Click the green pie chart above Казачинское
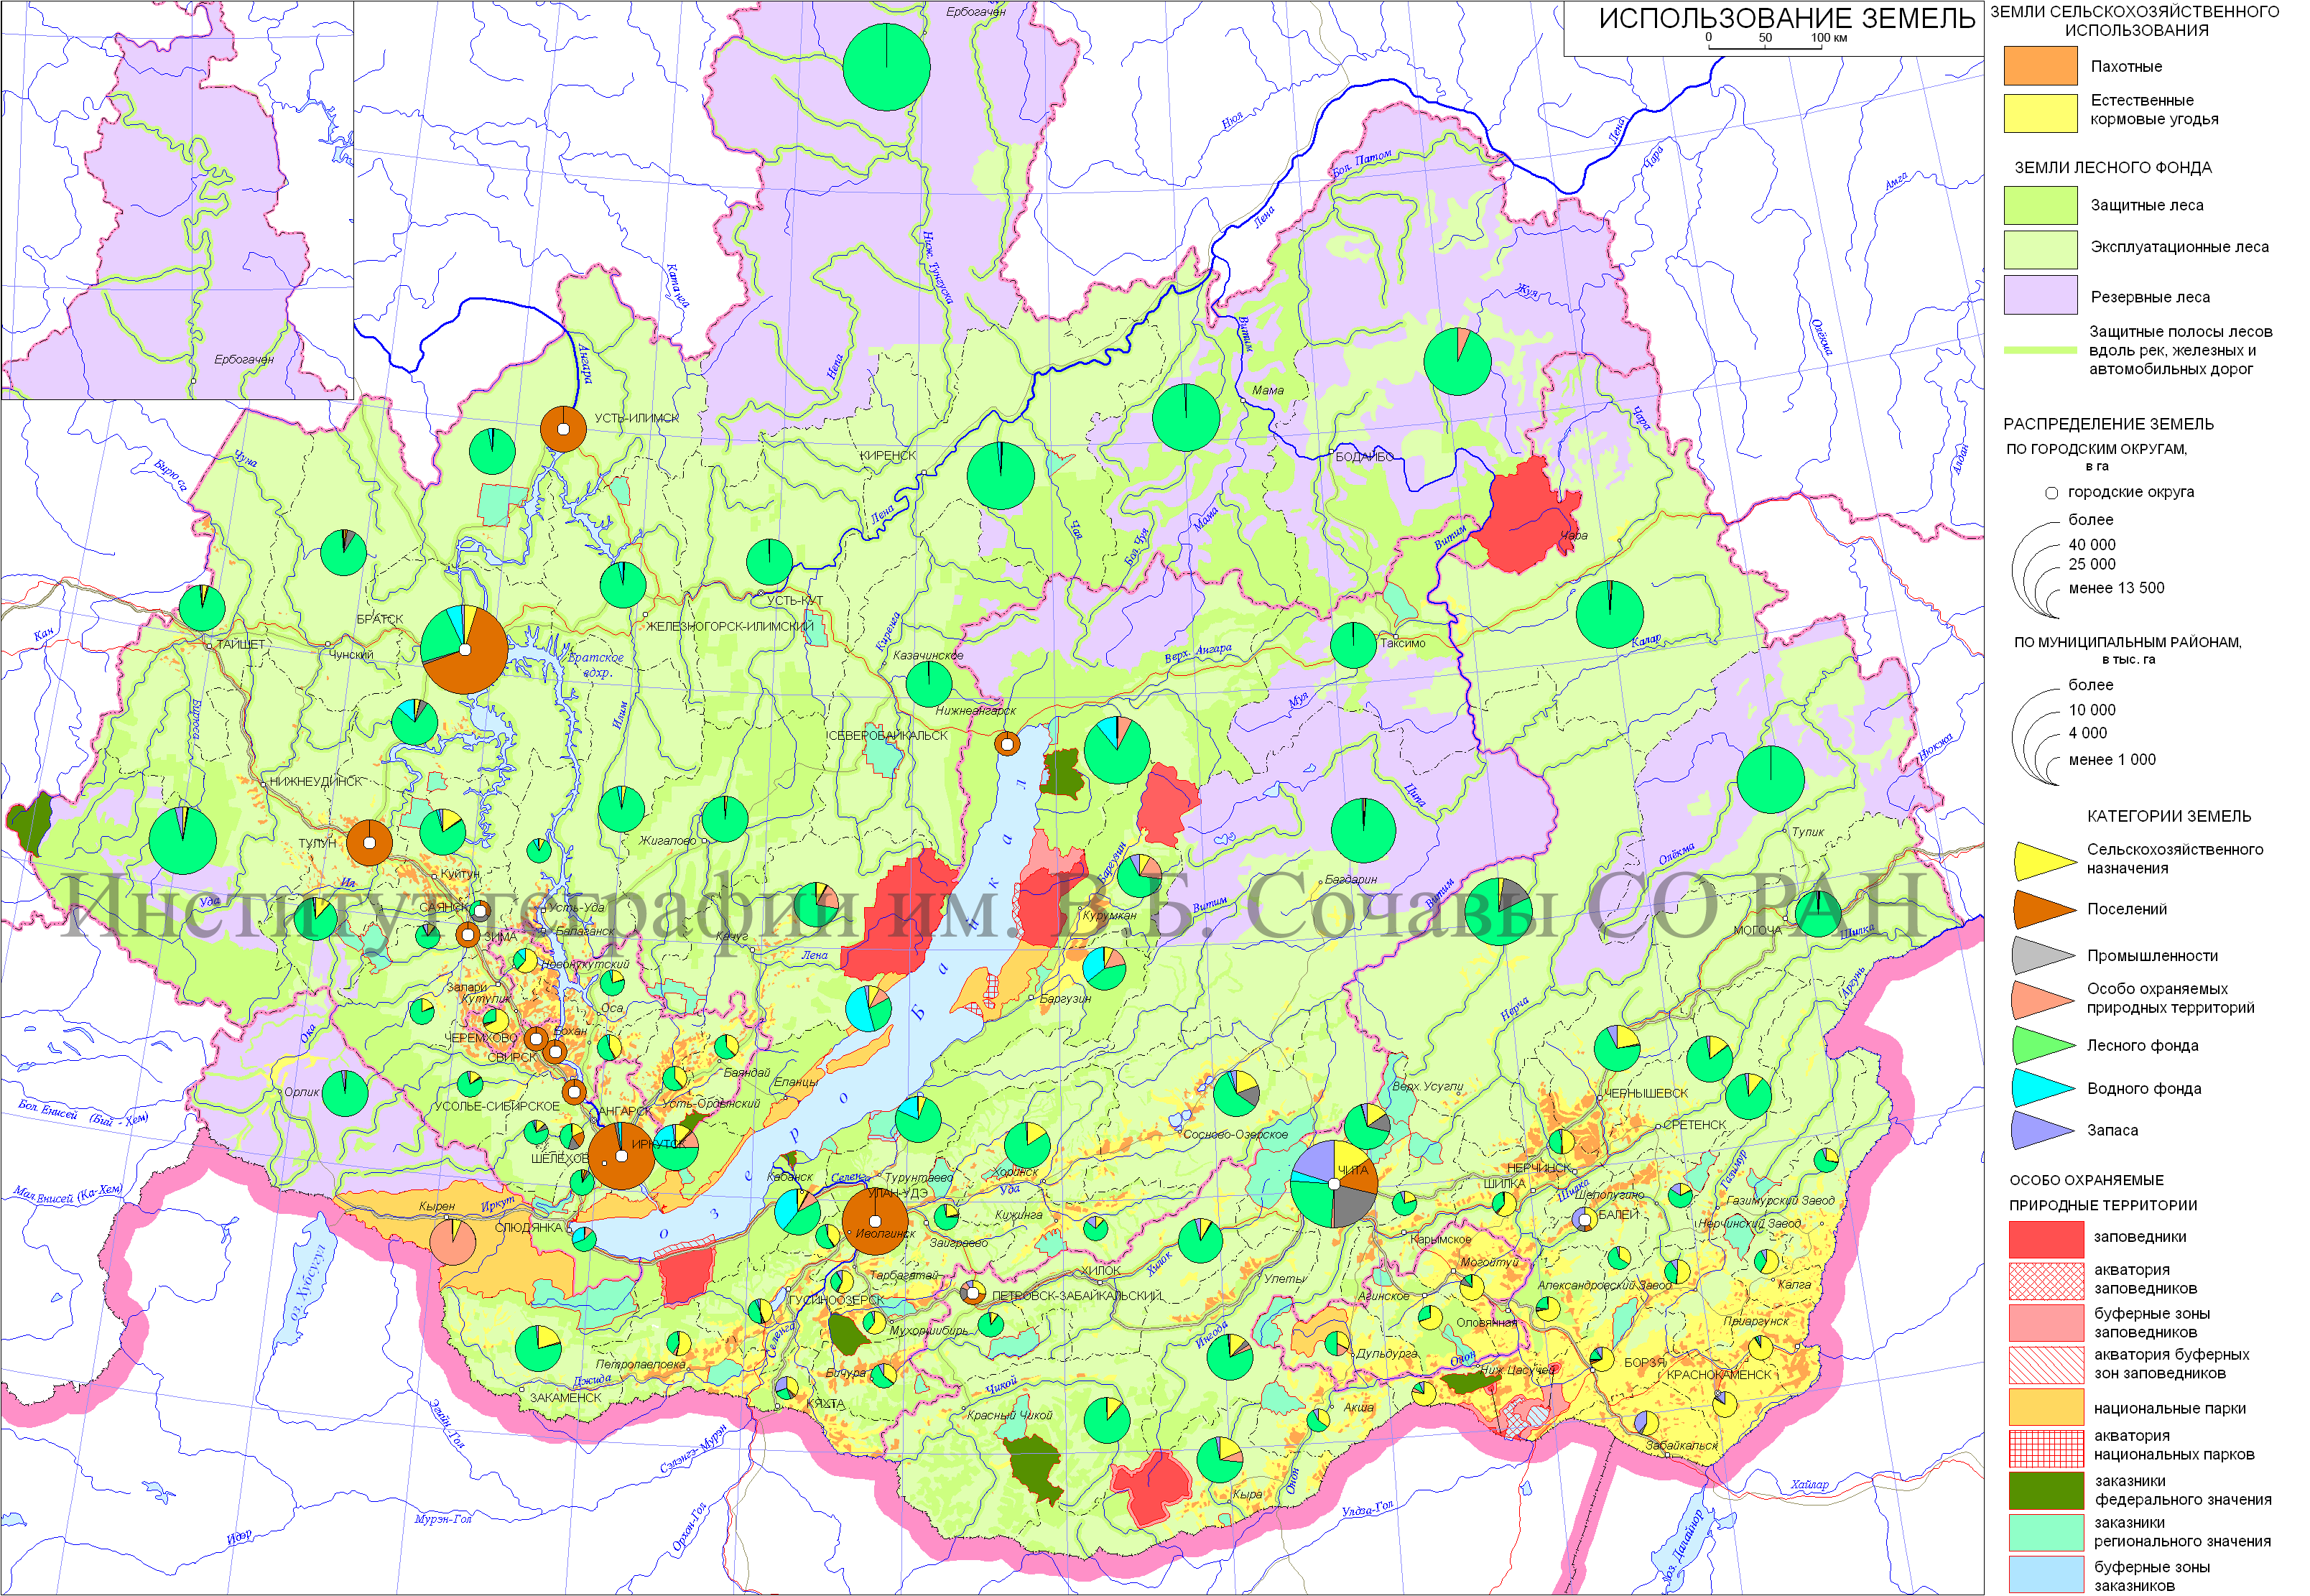This screenshot has height=1596, width=2310. (929, 684)
